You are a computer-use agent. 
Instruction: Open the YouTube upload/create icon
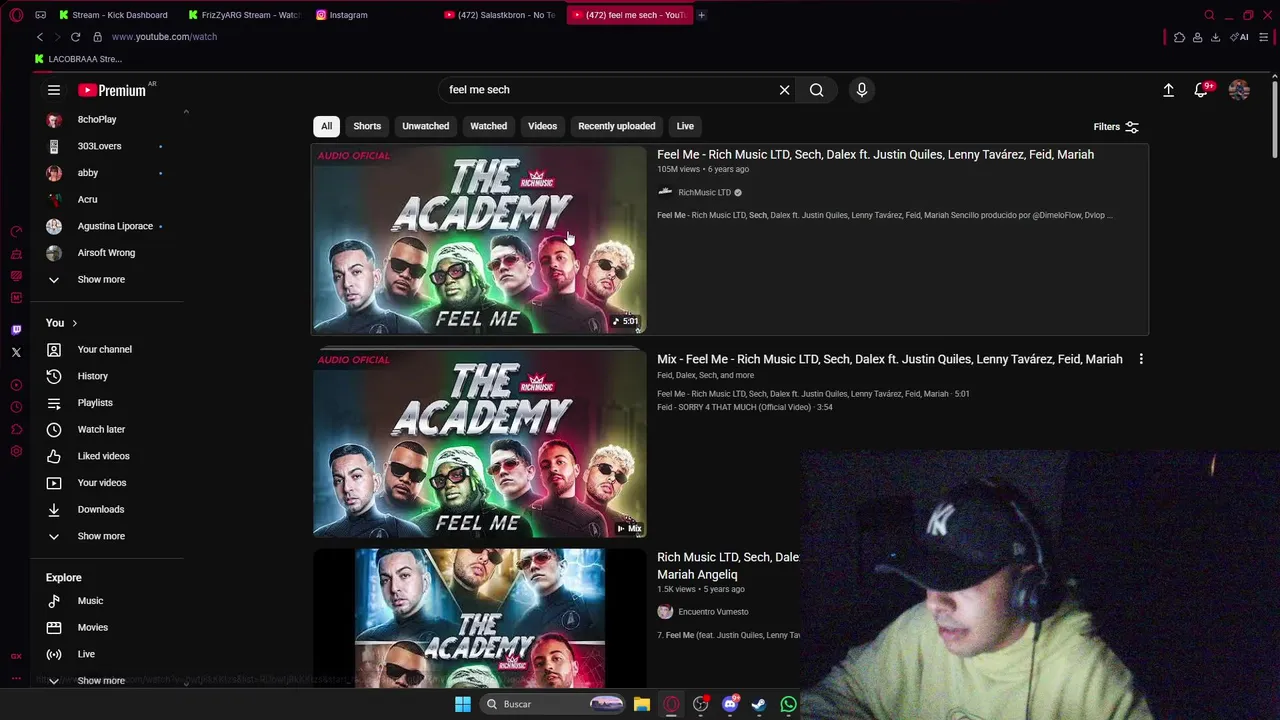pos(1168,90)
